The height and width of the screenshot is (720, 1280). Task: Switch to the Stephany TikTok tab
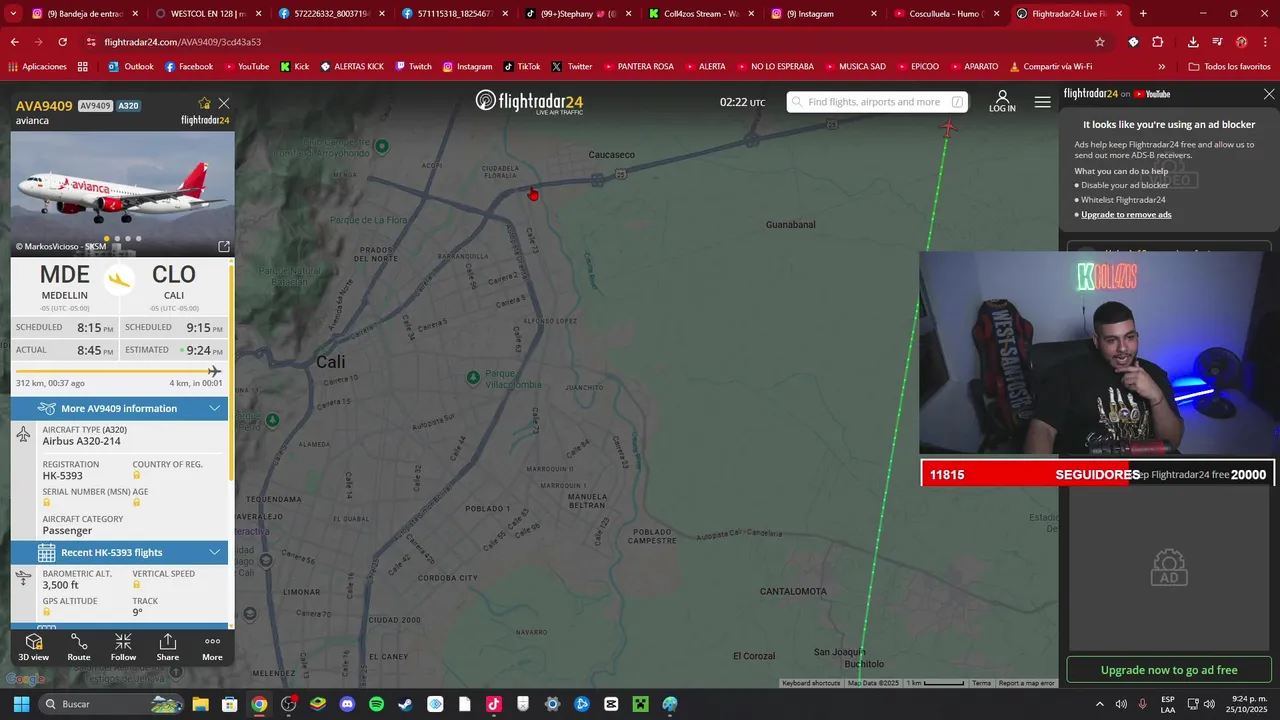click(x=578, y=14)
